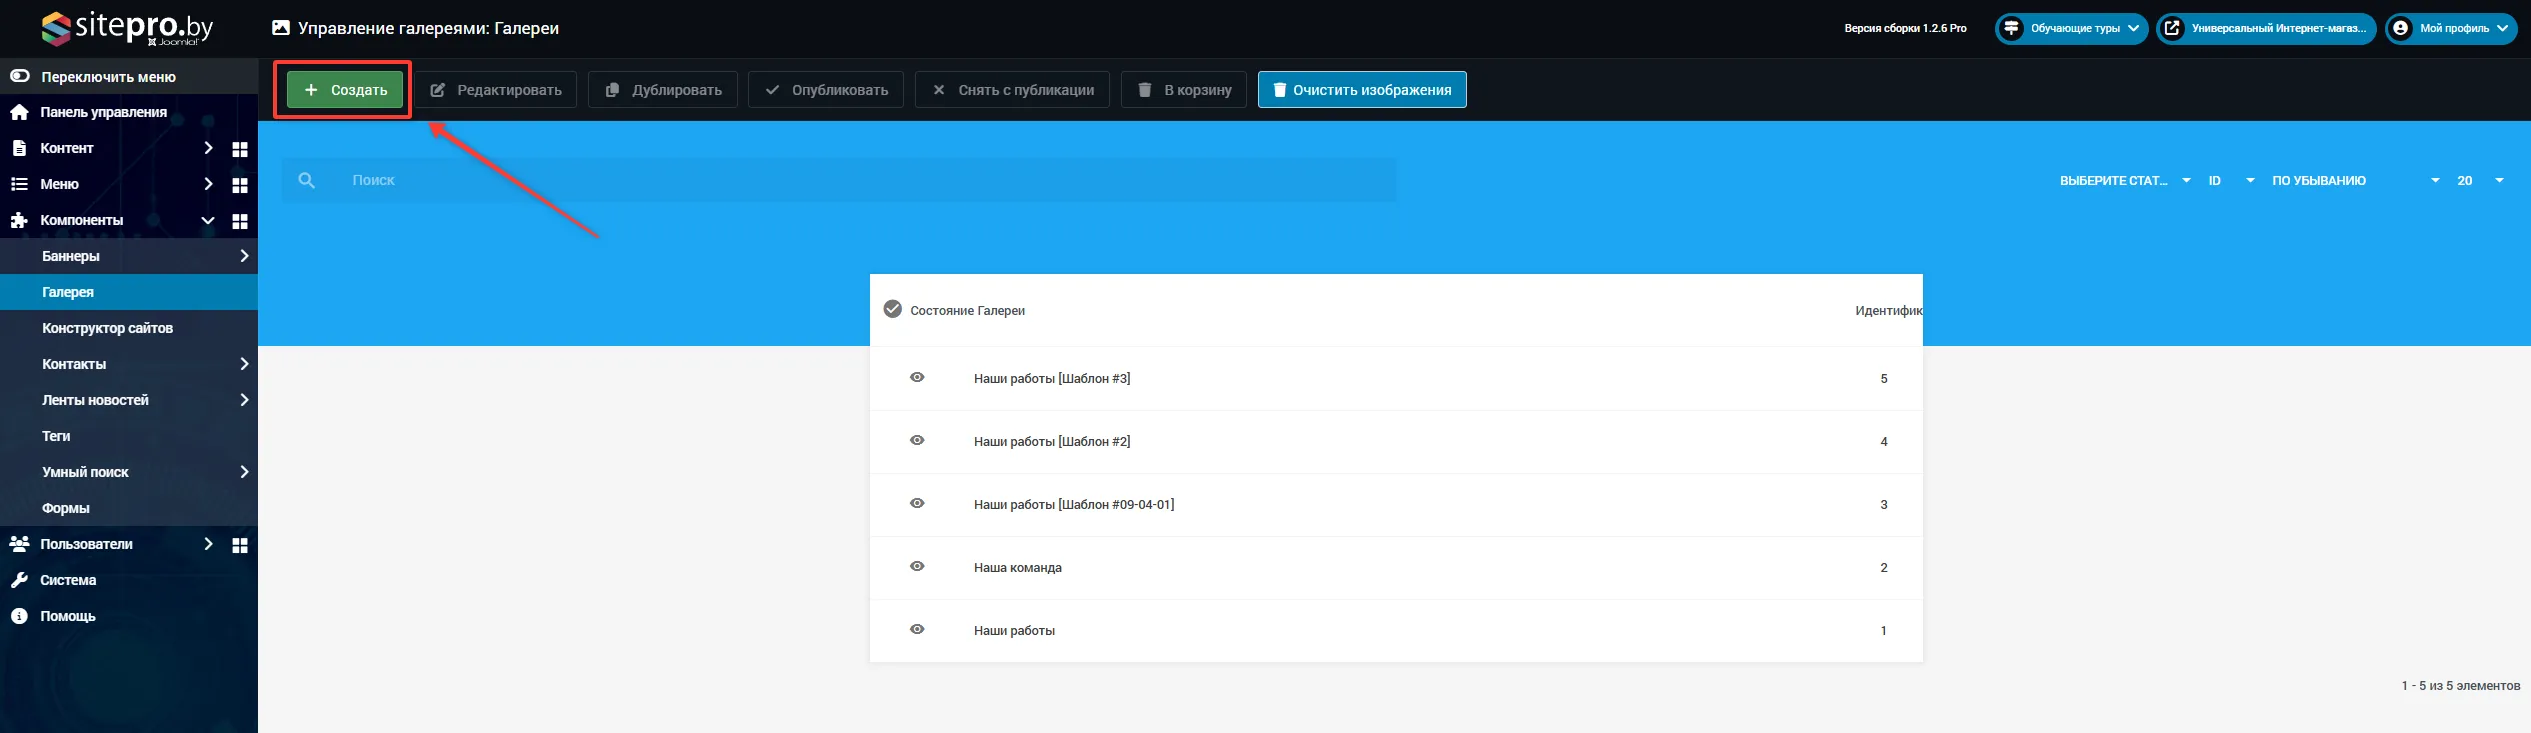Viewport: 2531px width, 733px height.
Task: Open the Выберите статус filter dropdown
Action: pos(2124,181)
